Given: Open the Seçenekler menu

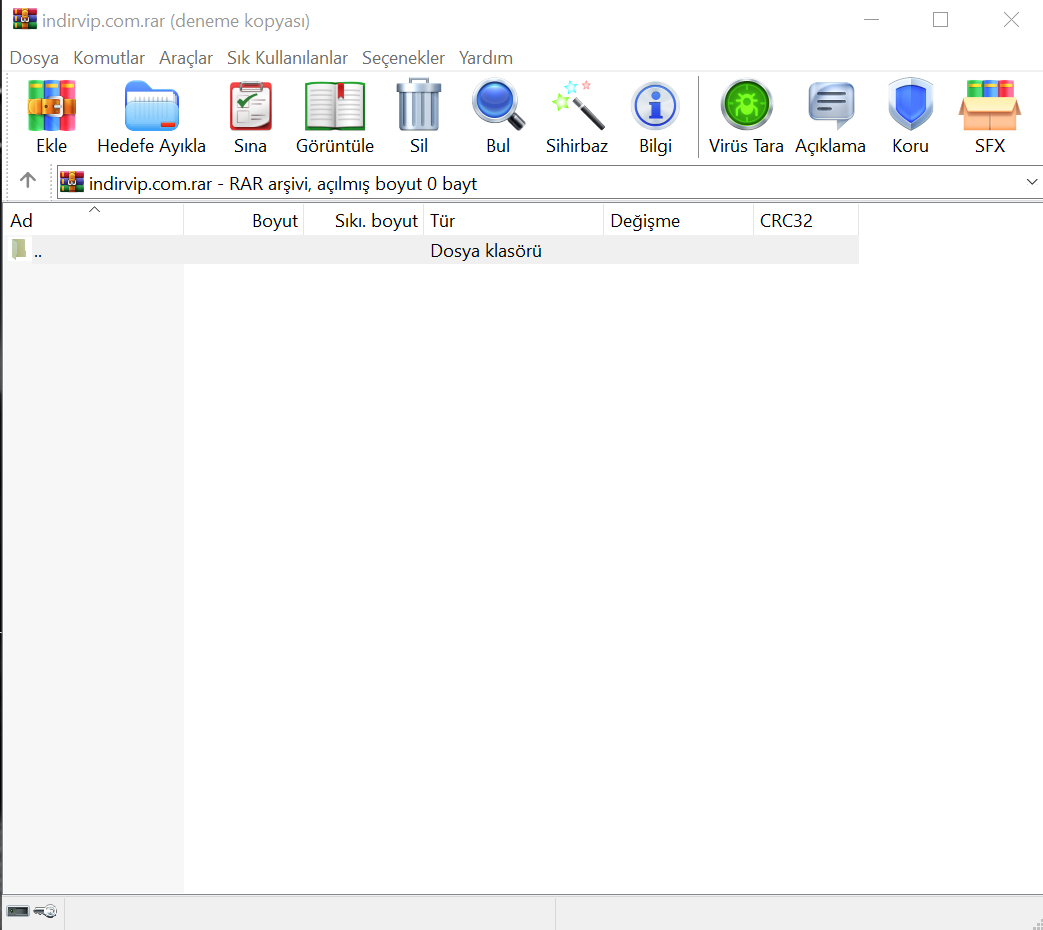Looking at the screenshot, I should (x=403, y=58).
